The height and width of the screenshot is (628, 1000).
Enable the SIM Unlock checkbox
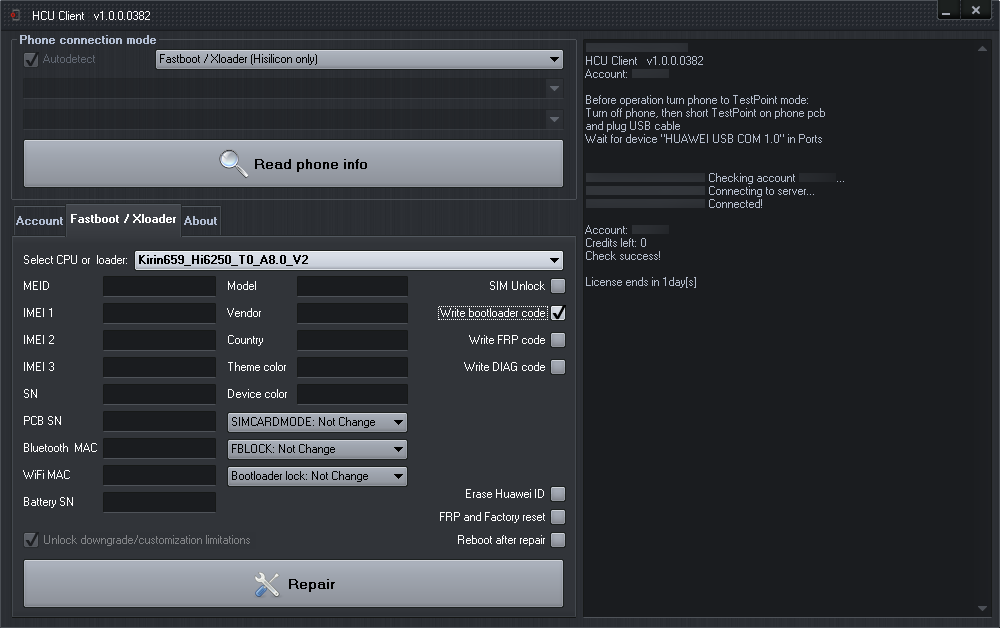tap(558, 286)
